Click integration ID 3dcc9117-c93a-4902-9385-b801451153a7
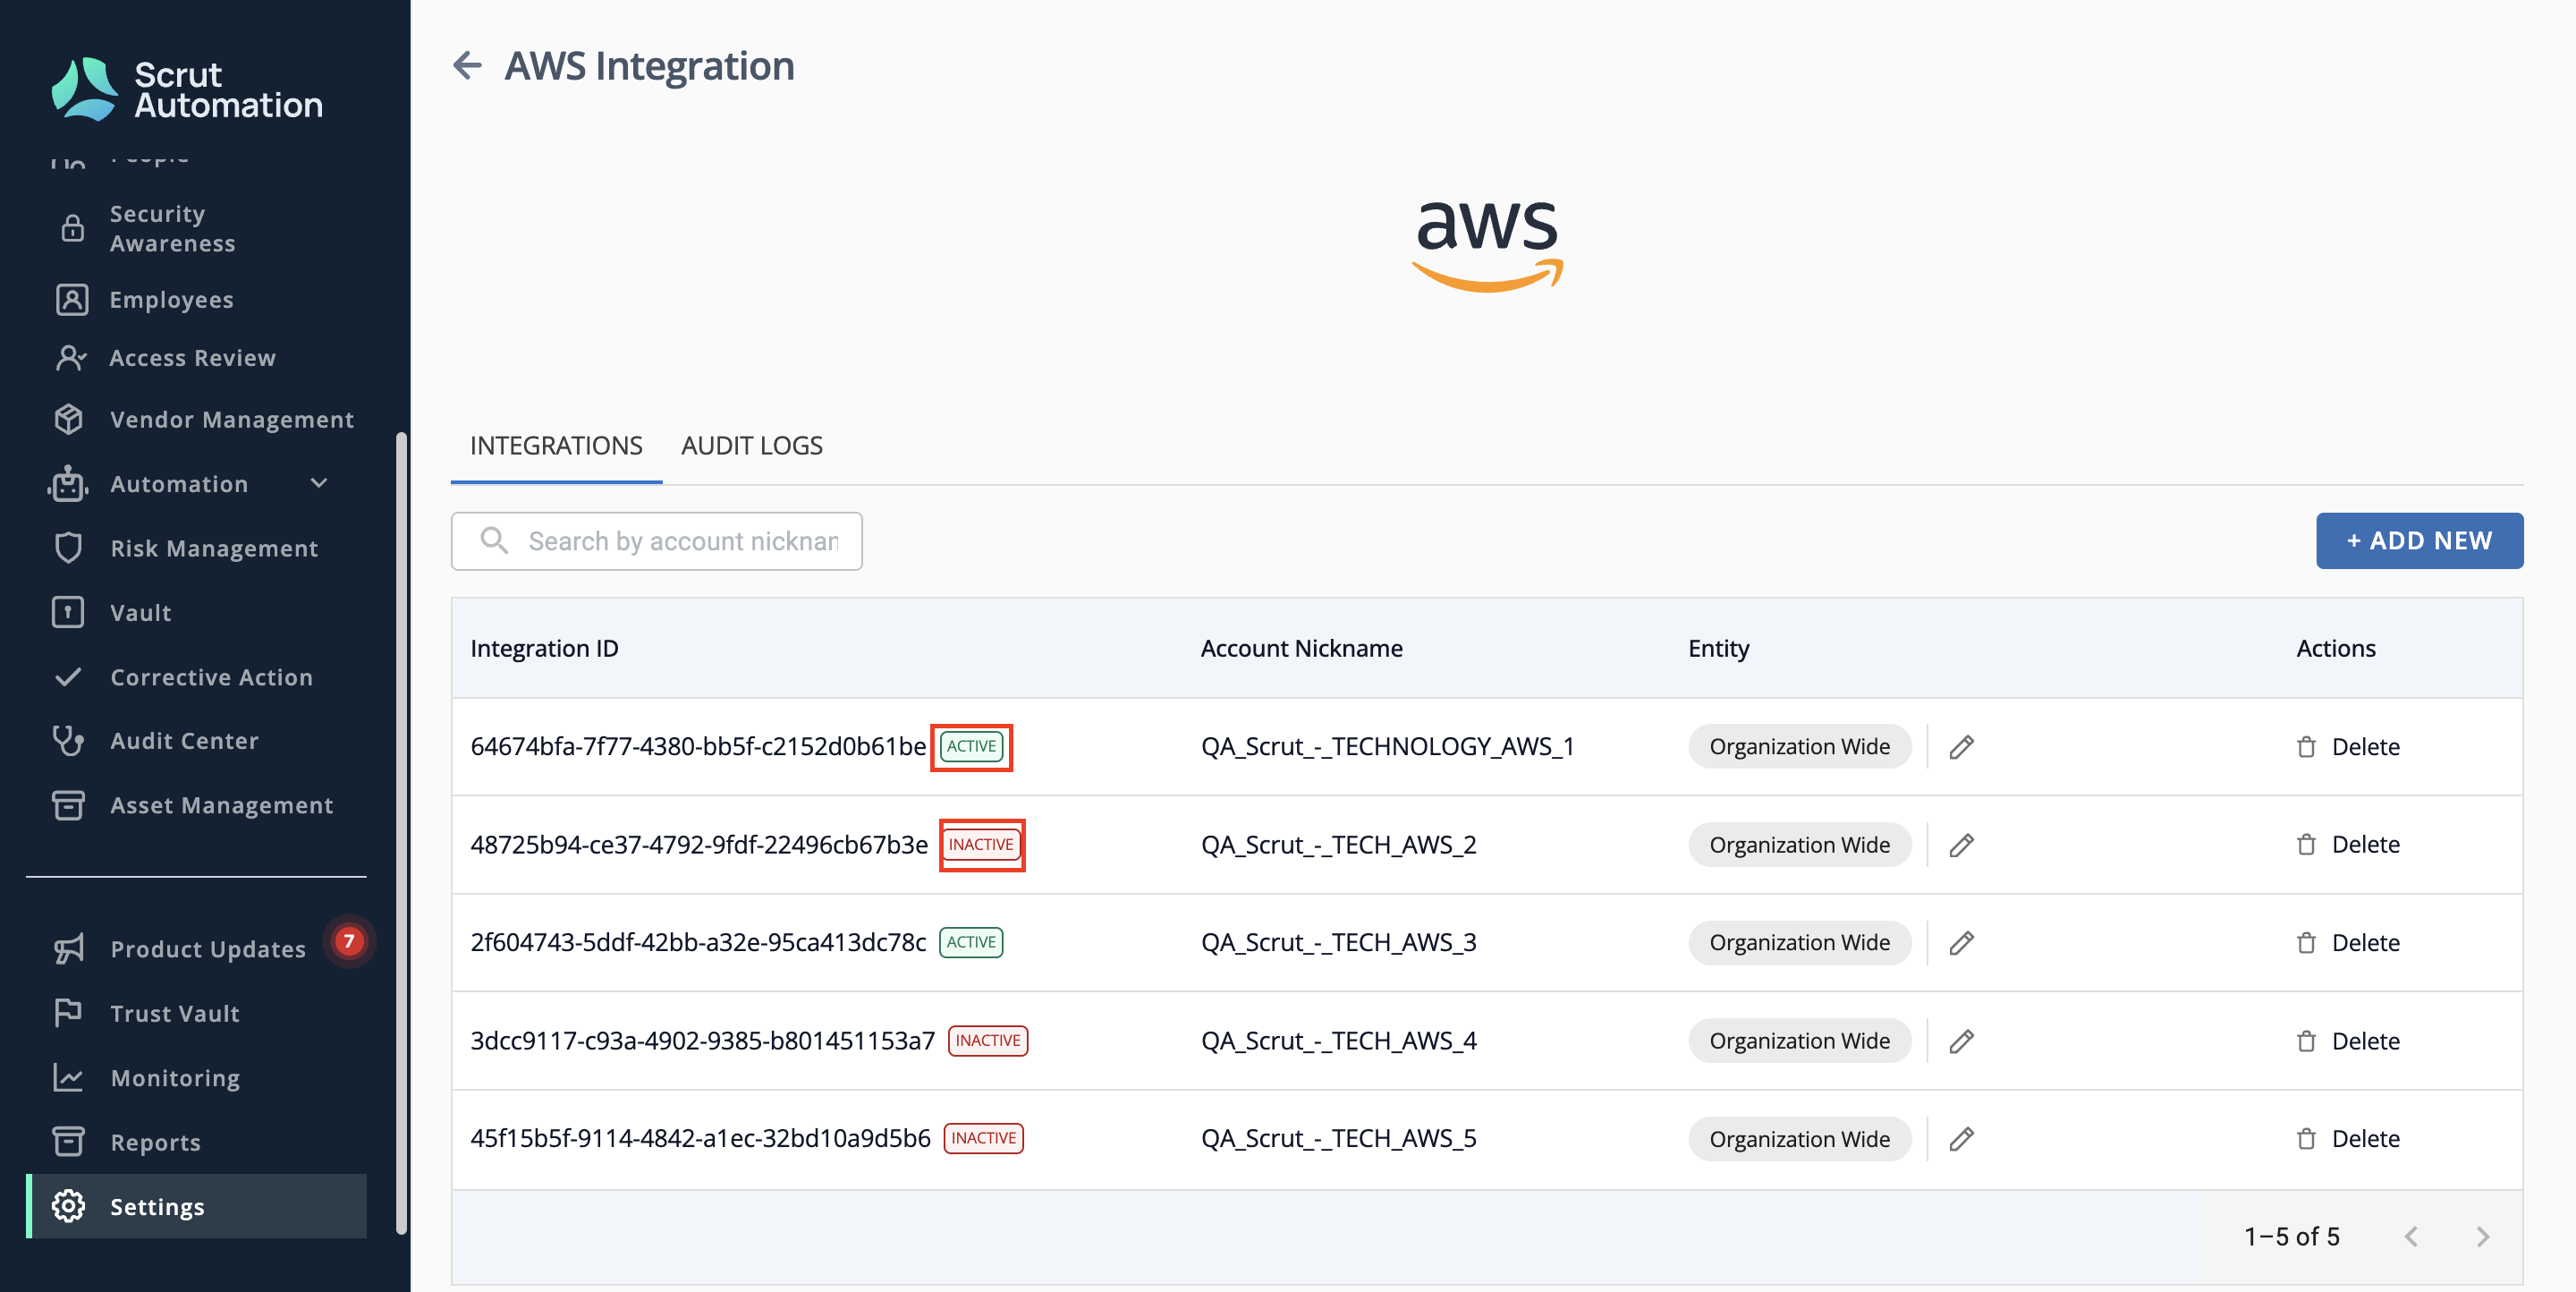Screen dimensions: 2576x1292 click(x=702, y=1041)
